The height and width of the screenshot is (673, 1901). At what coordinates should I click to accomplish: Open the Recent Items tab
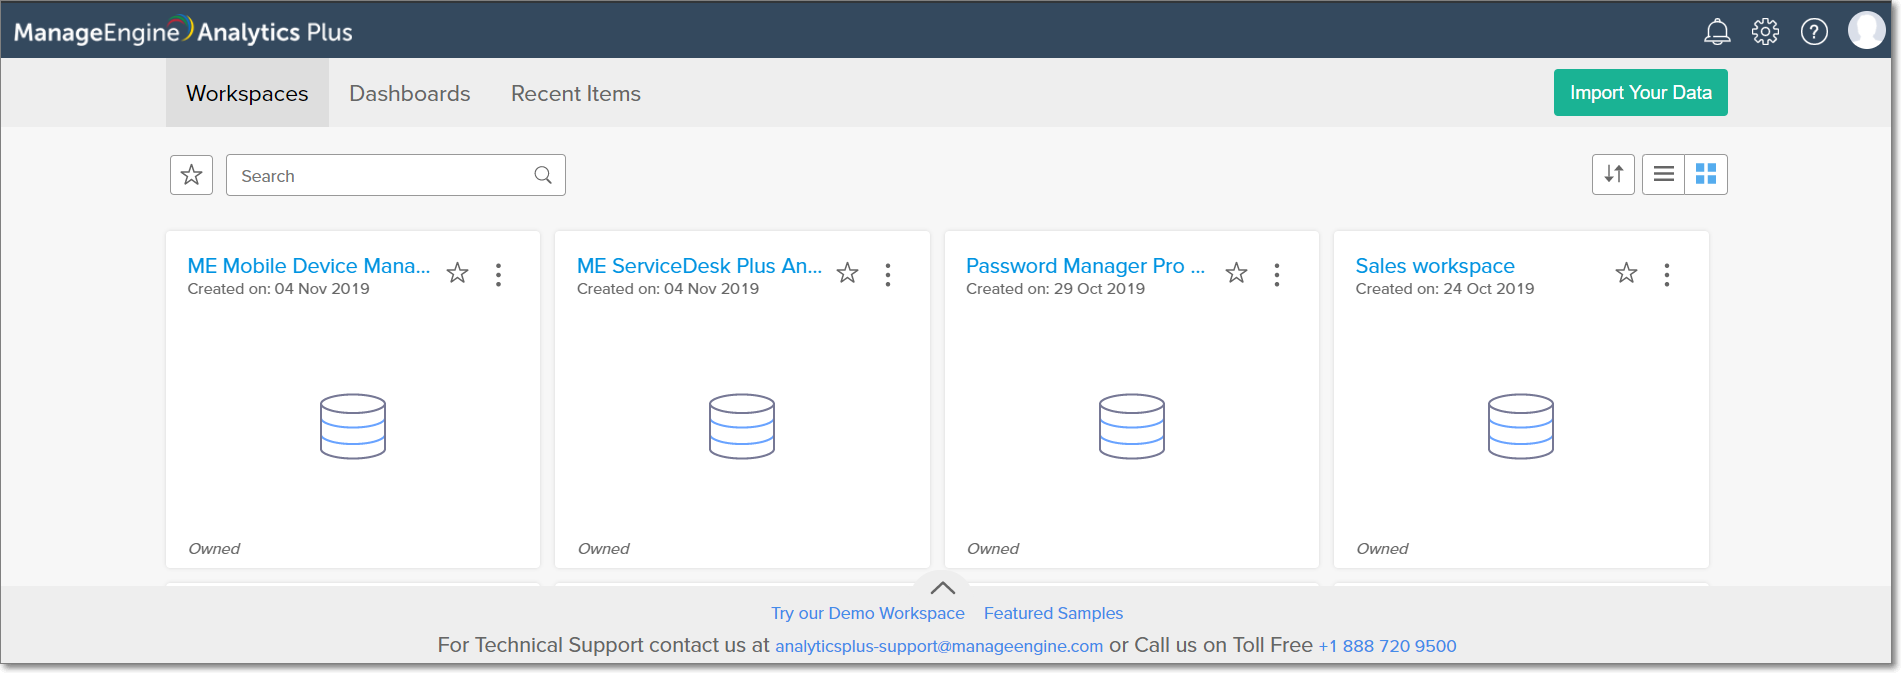point(575,93)
